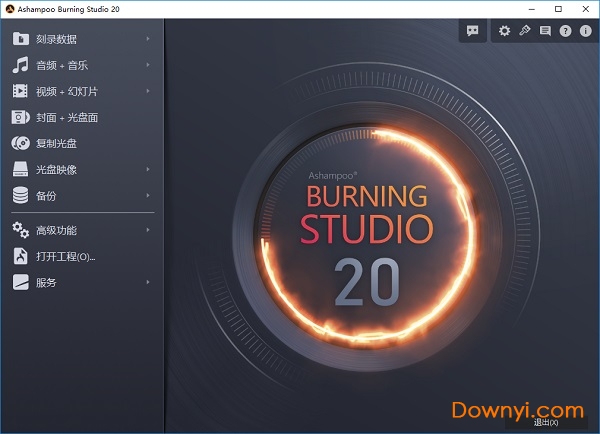
Task: Select the 封面 + 光盘面 menu item
Action: point(82,117)
